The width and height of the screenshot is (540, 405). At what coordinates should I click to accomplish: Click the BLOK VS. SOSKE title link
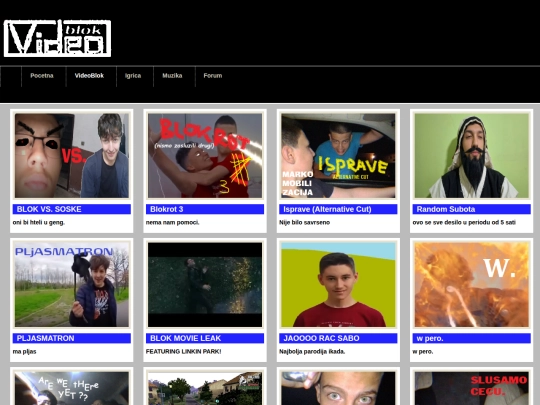pos(72,209)
